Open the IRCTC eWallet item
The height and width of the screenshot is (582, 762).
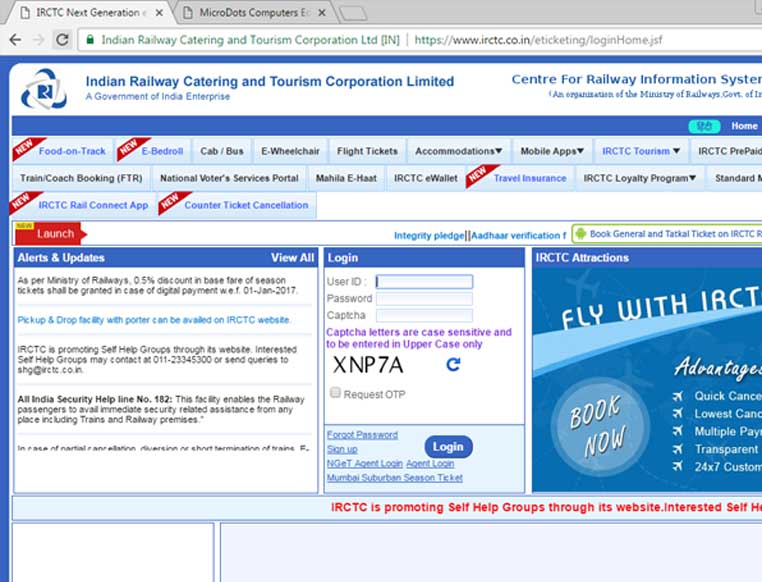[x=426, y=178]
